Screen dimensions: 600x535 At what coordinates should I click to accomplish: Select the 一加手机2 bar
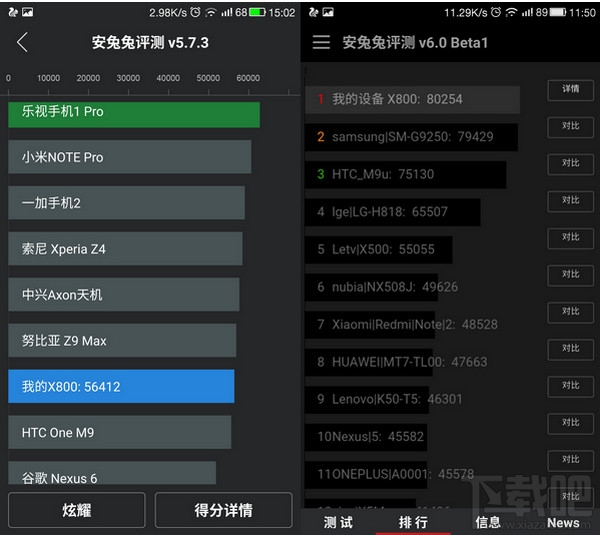126,202
